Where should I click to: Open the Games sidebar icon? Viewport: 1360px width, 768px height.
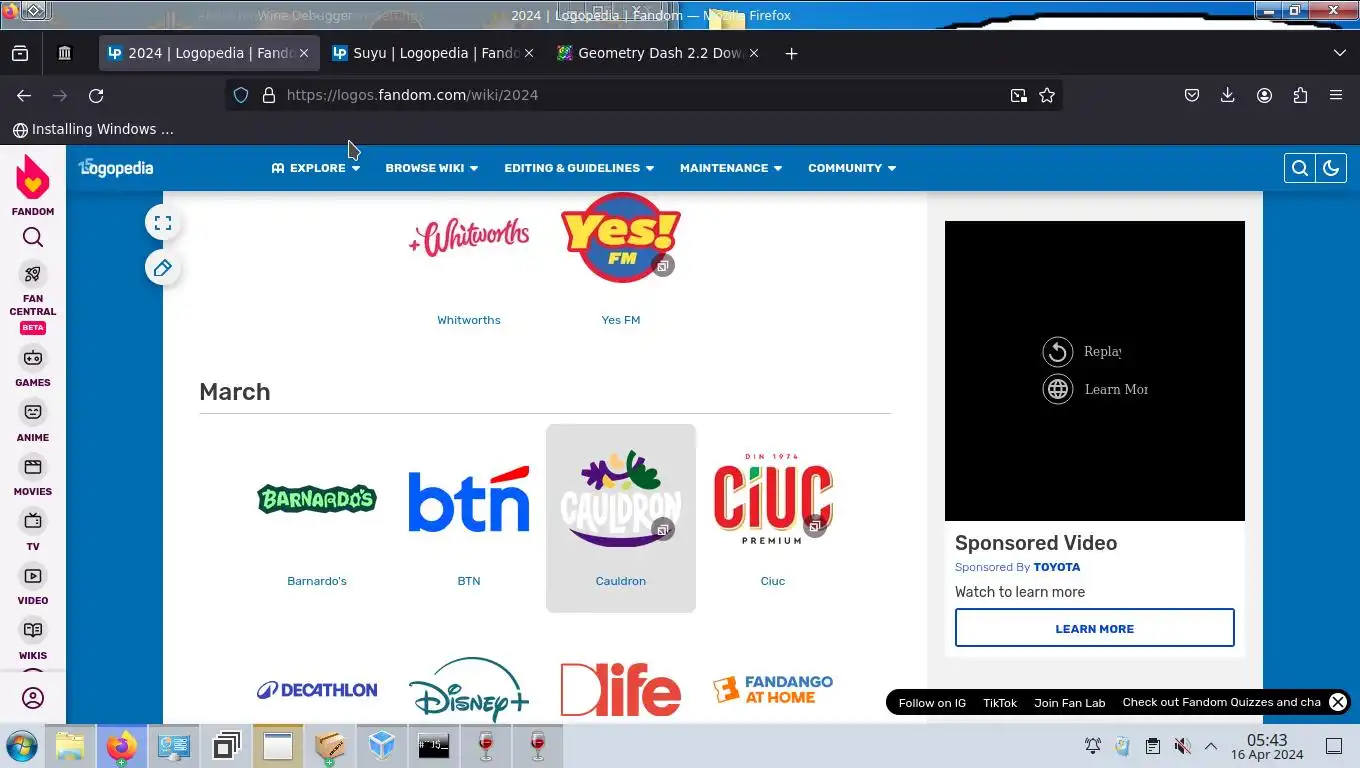(33, 358)
